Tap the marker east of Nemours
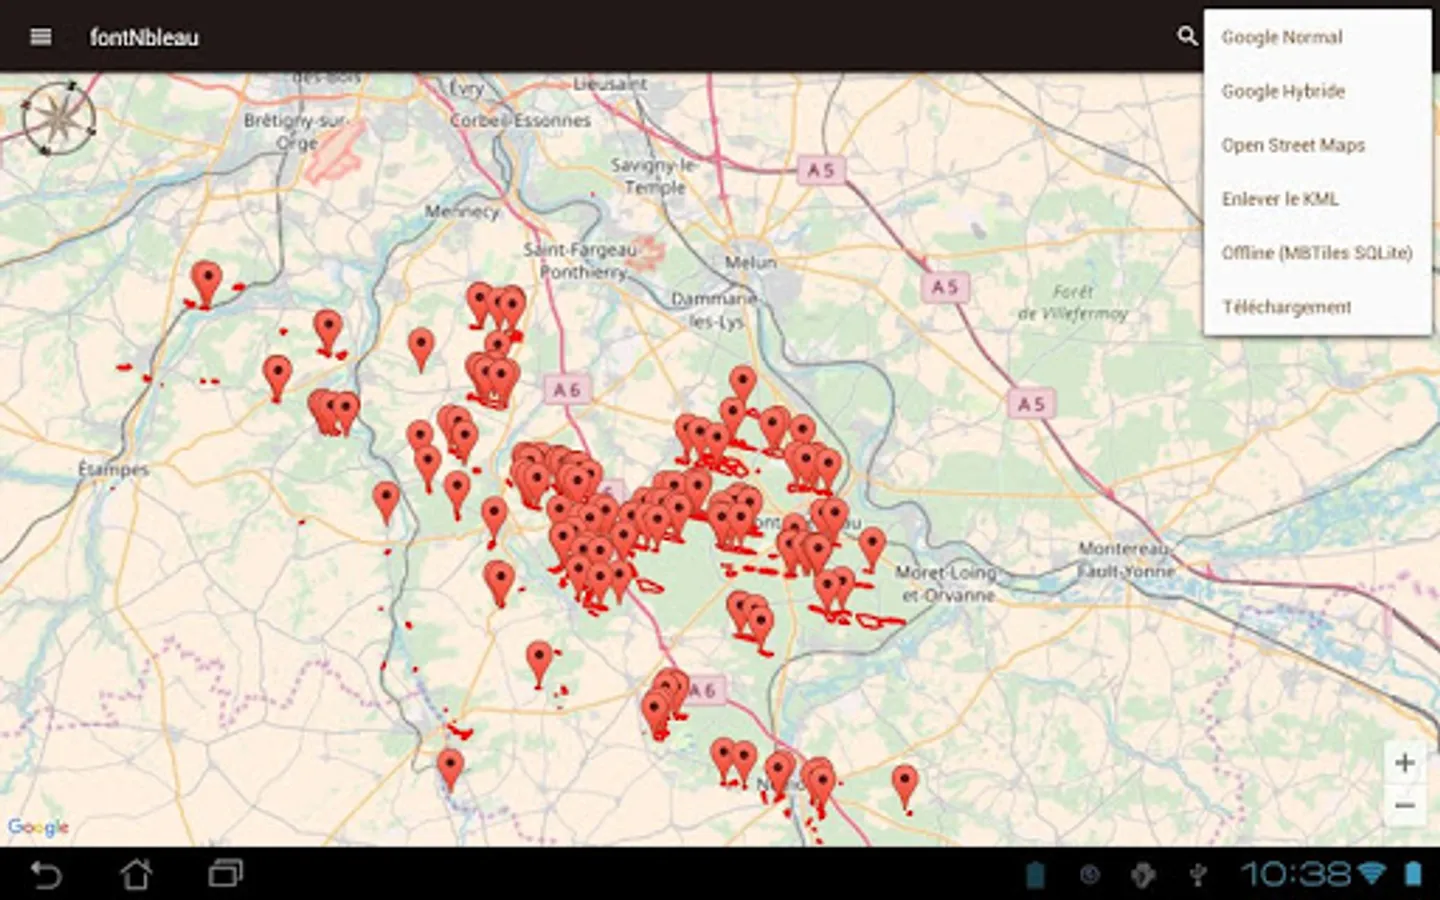 904,786
